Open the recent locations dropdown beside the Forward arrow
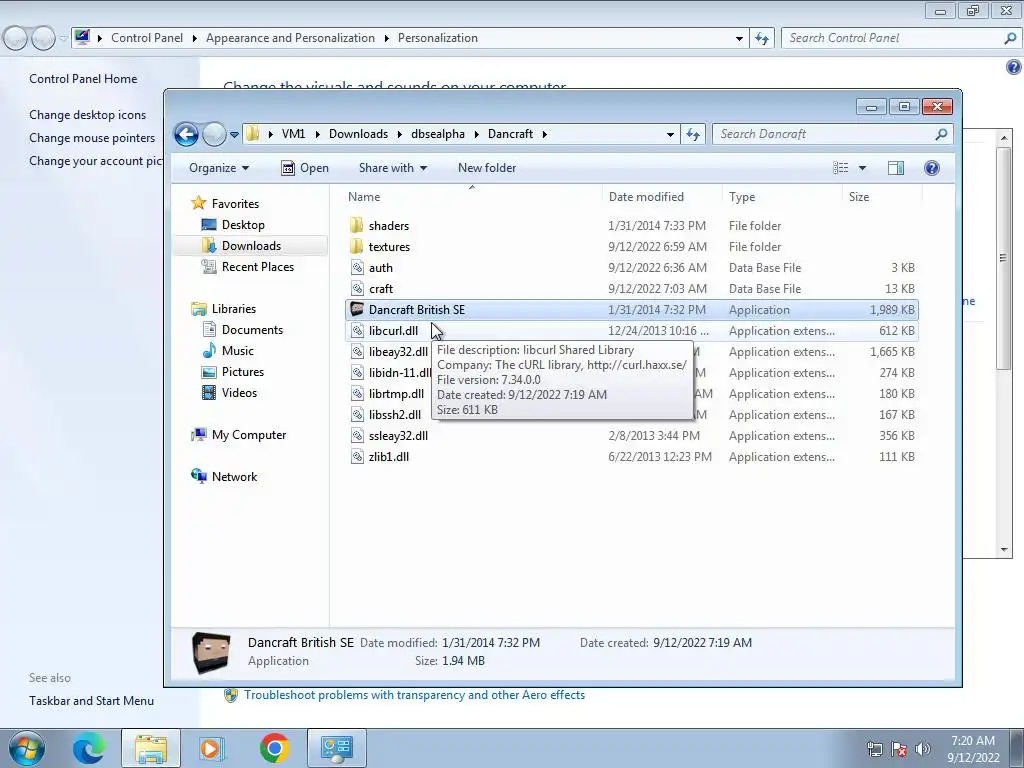Screen dimensions: 1024x768 (234, 135)
